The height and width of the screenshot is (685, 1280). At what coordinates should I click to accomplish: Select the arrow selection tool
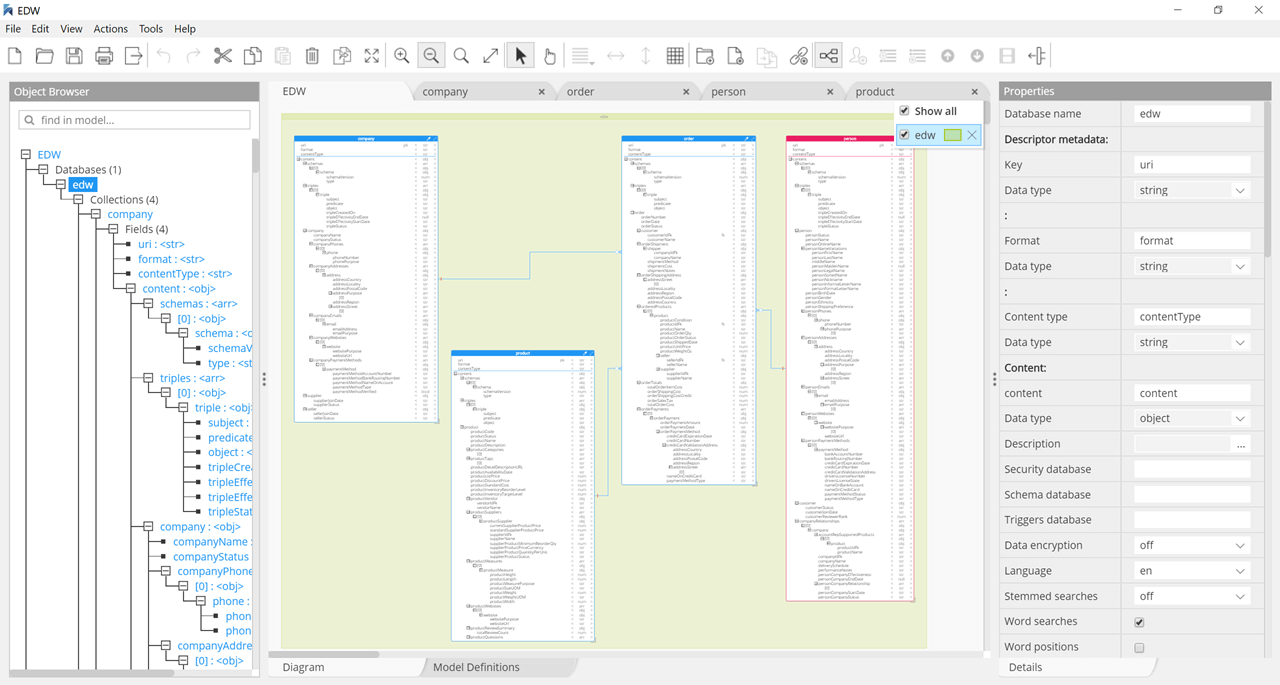click(519, 55)
